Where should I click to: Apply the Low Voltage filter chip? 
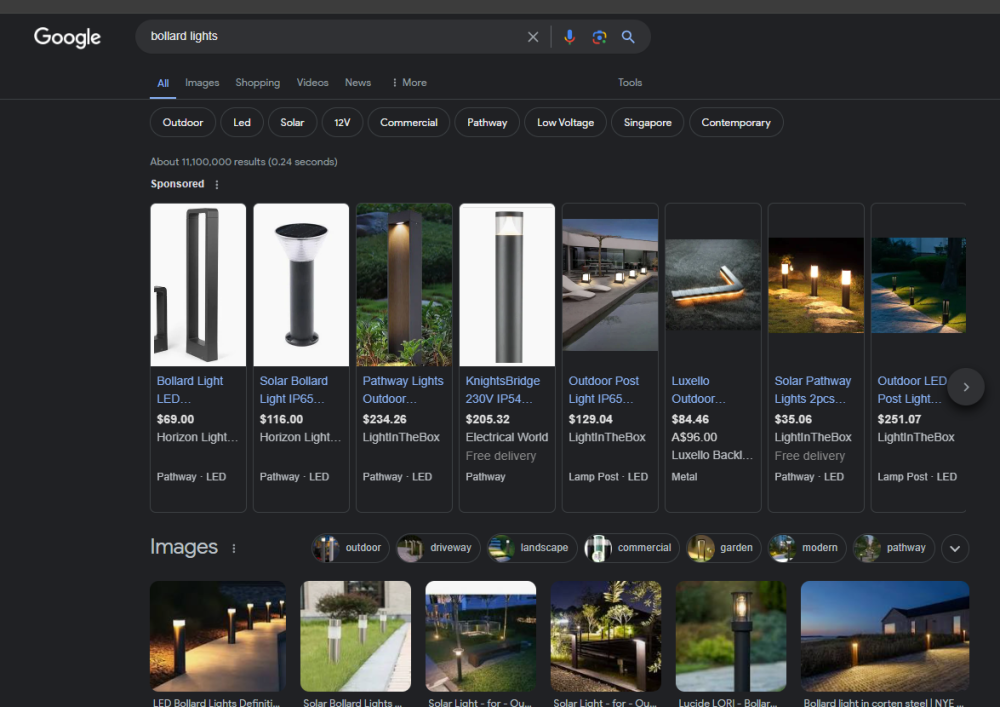pyautogui.click(x=565, y=123)
